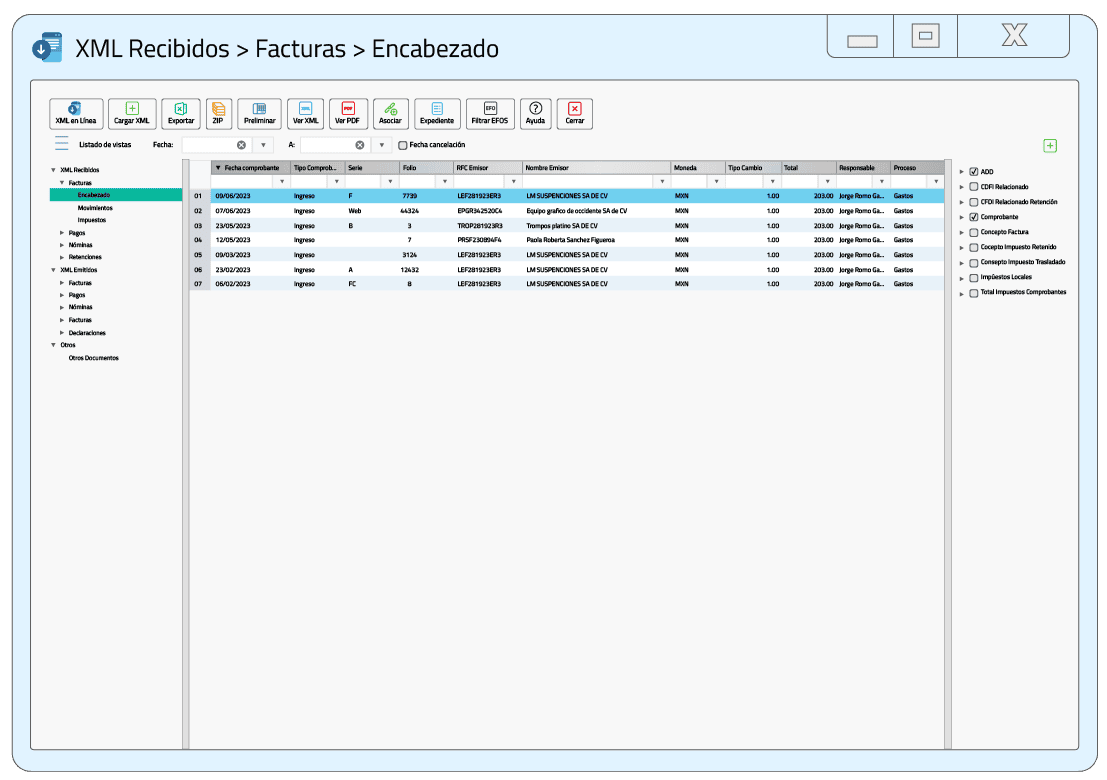The image size is (1107, 780).
Task: Check the CFDI Relacionado checkbox
Action: pos(974,186)
